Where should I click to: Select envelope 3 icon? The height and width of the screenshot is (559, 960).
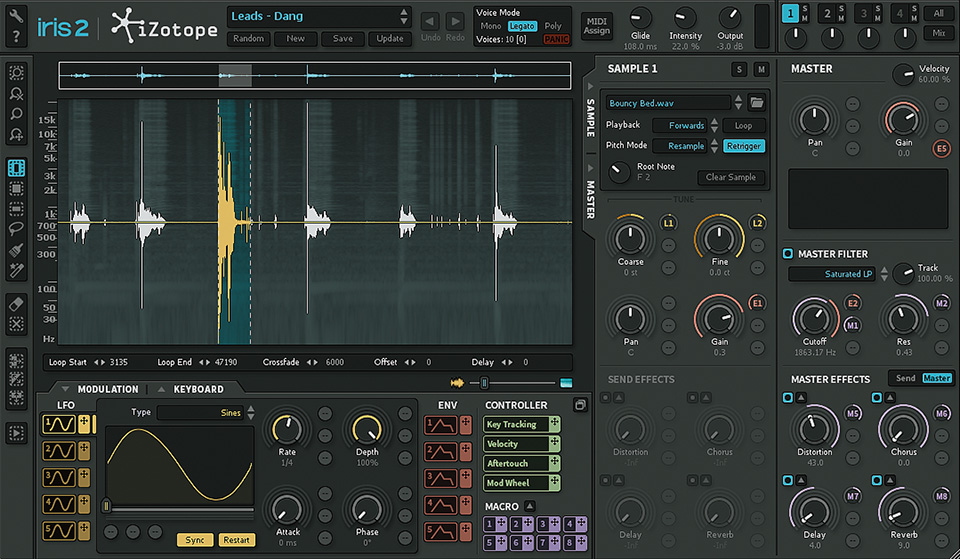[441, 478]
